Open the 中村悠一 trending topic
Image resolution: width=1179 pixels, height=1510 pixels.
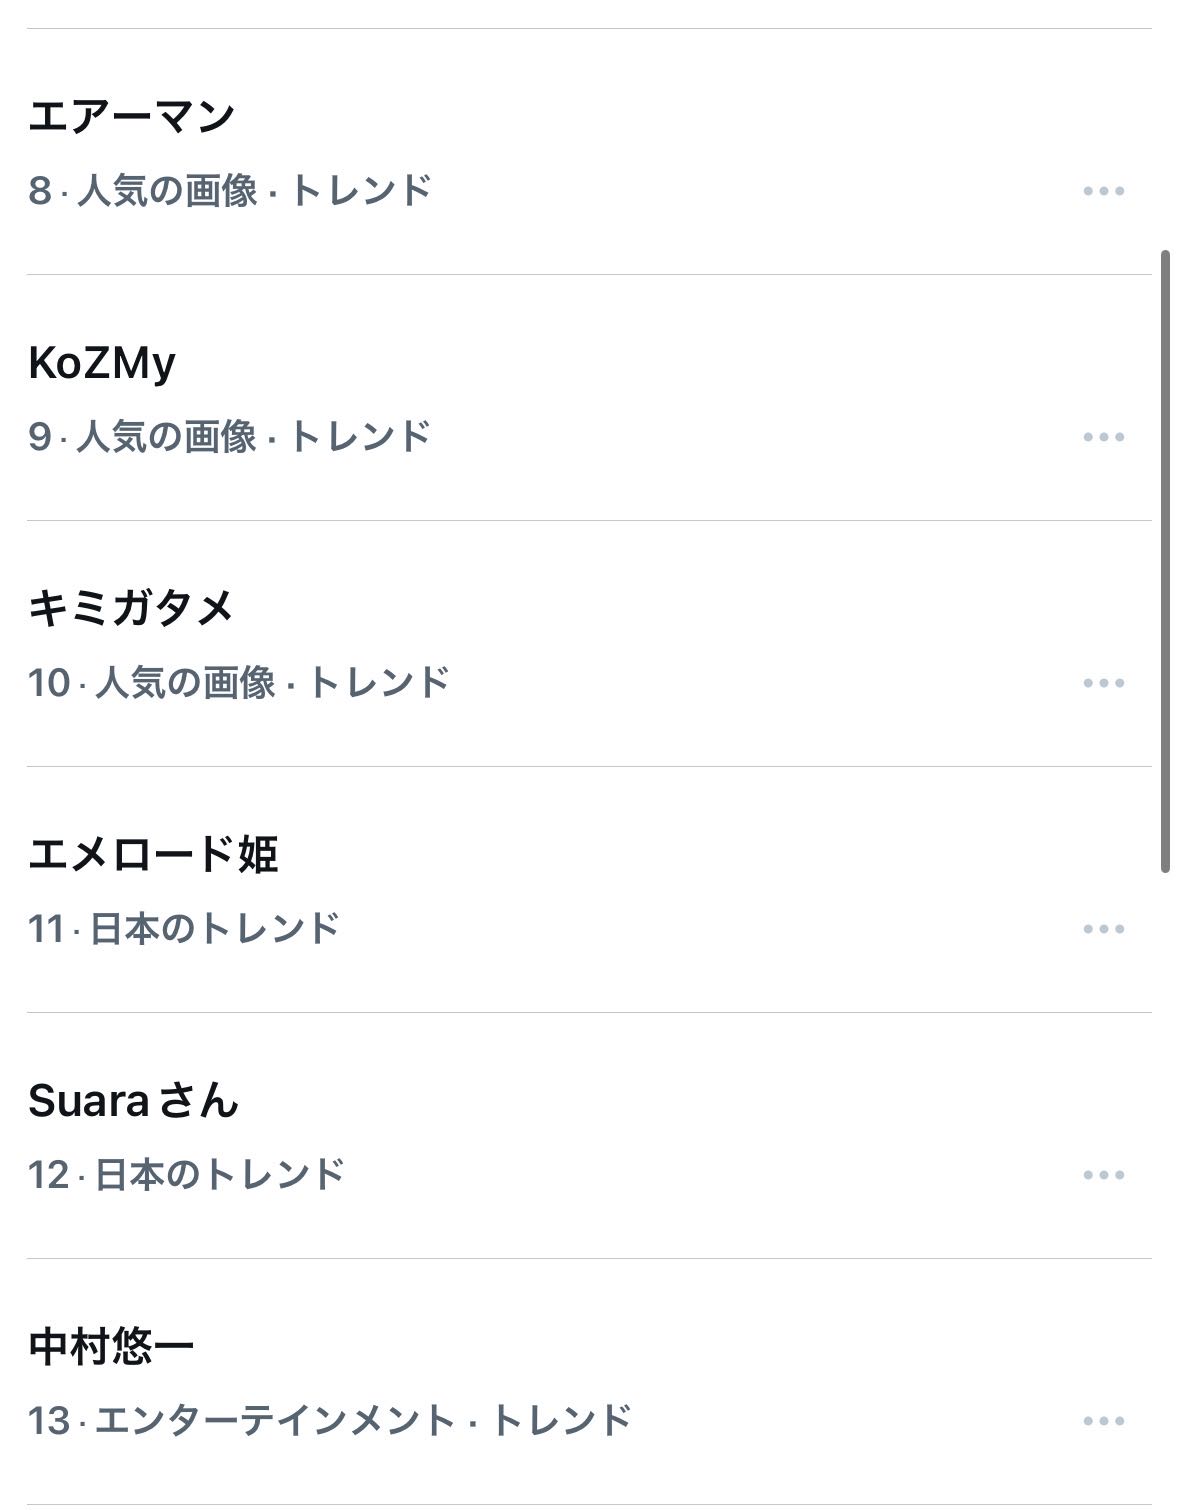(111, 1346)
